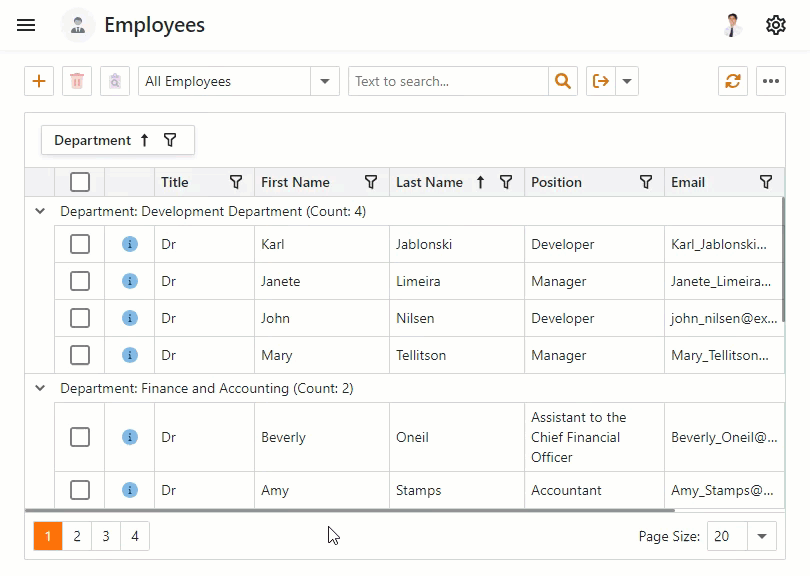Open the Department group panel filter icon
Screen dimensions: 810x576
click(x=170, y=140)
